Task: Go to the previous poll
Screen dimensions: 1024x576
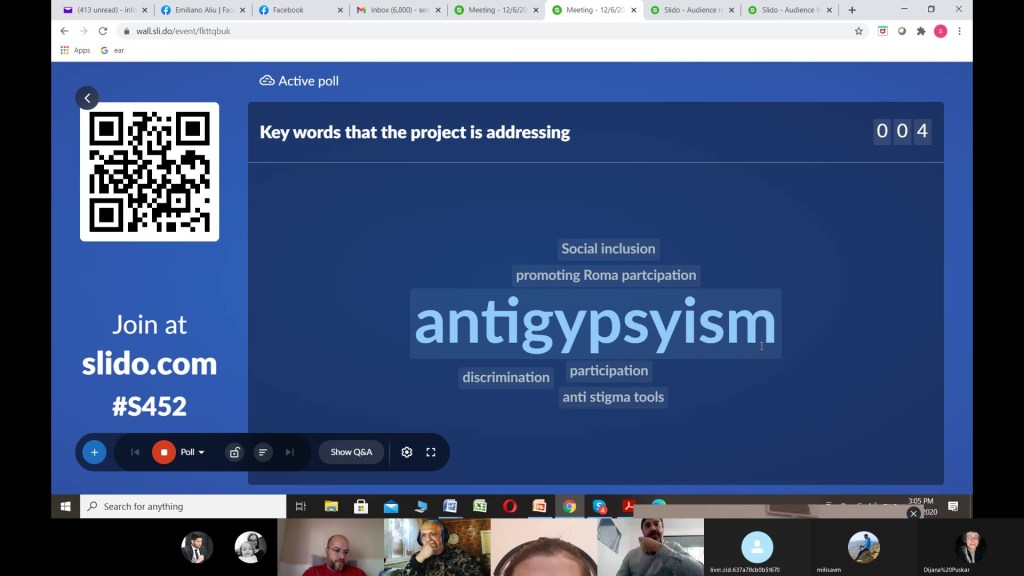Action: click(x=135, y=452)
